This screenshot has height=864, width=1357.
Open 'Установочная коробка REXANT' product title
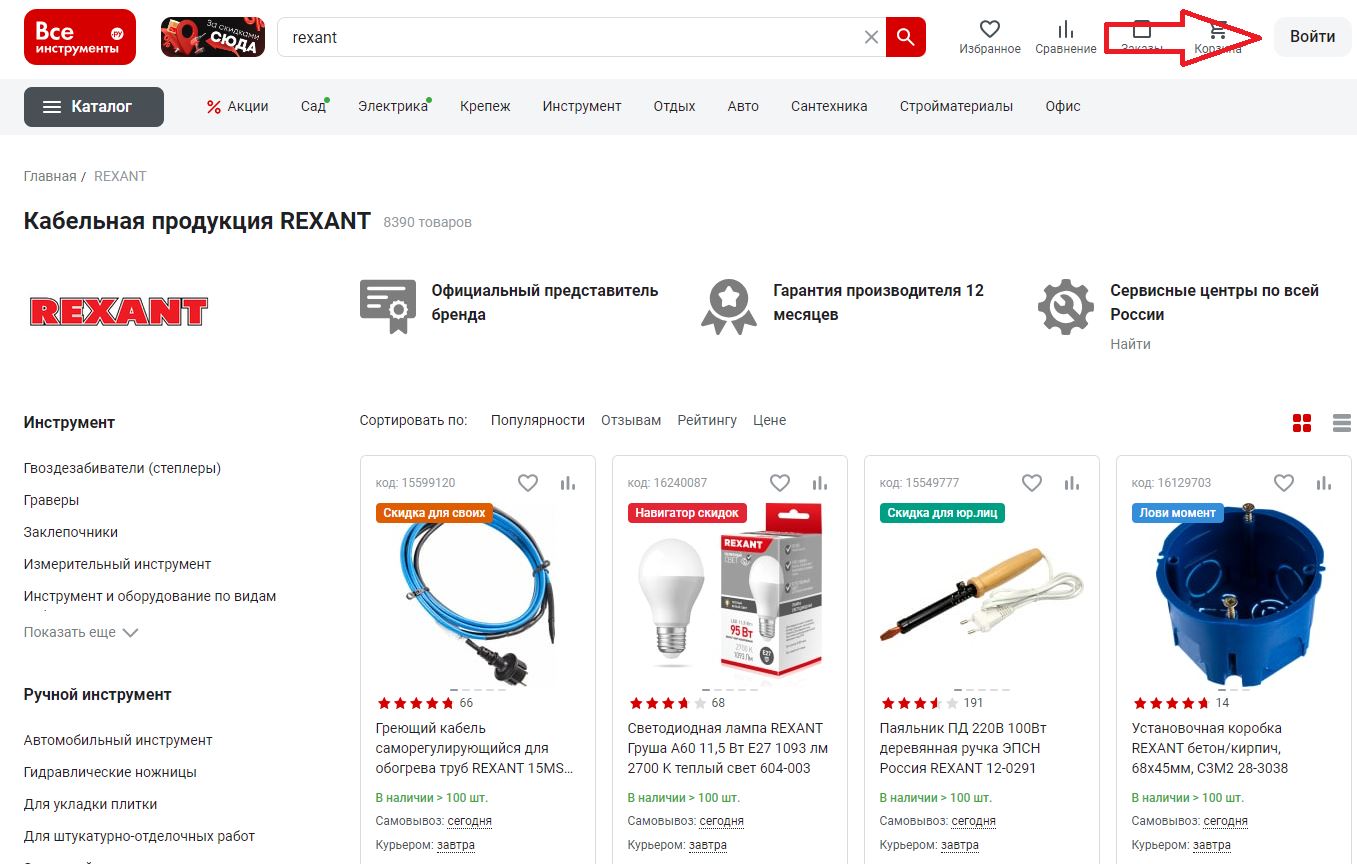tap(1210, 748)
